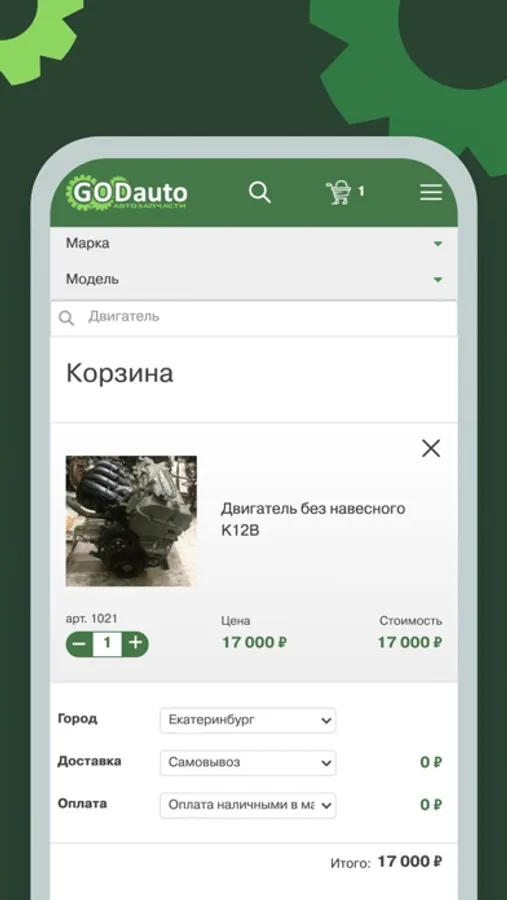Click the magnifier icon in search field
Viewport: 507px width, 900px height.
pos(67,318)
